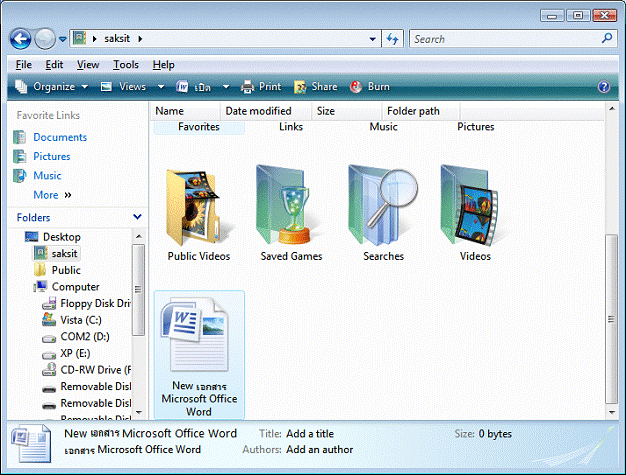Sort by the Size column header
The width and height of the screenshot is (626, 475).
347,111
